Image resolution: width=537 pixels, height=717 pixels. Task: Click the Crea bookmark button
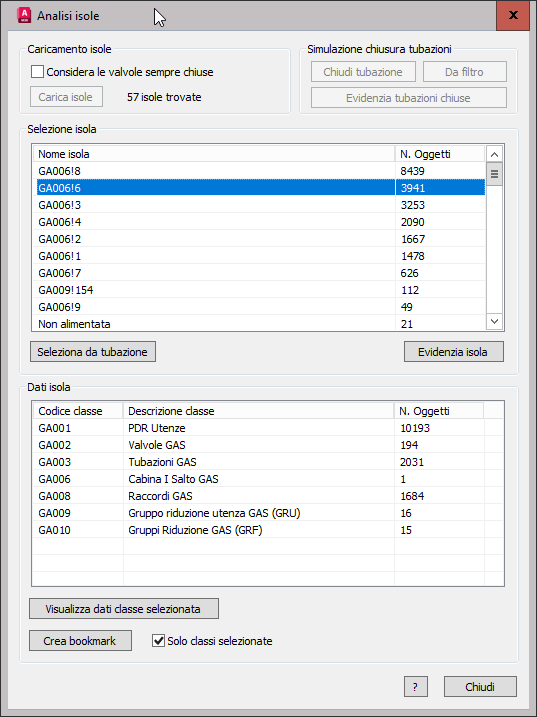(81, 641)
